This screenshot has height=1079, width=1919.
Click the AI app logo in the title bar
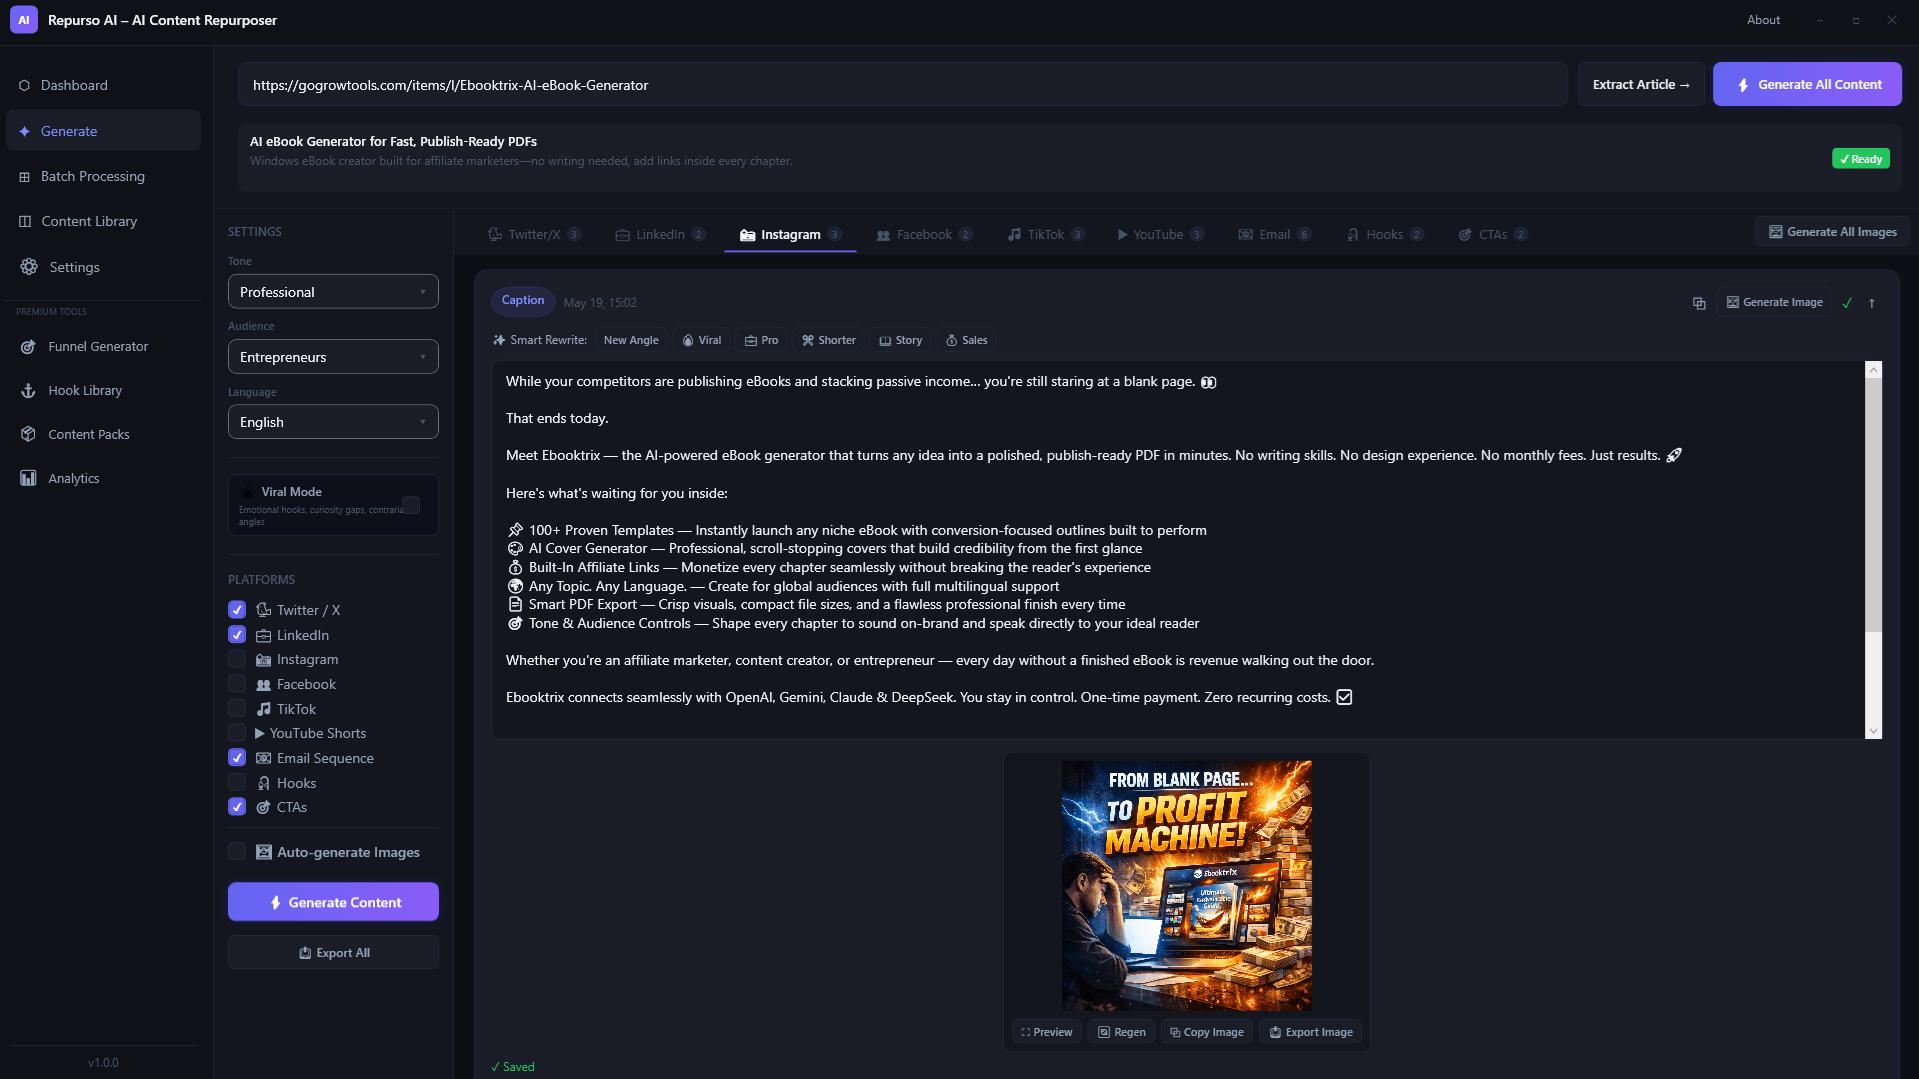(x=24, y=20)
